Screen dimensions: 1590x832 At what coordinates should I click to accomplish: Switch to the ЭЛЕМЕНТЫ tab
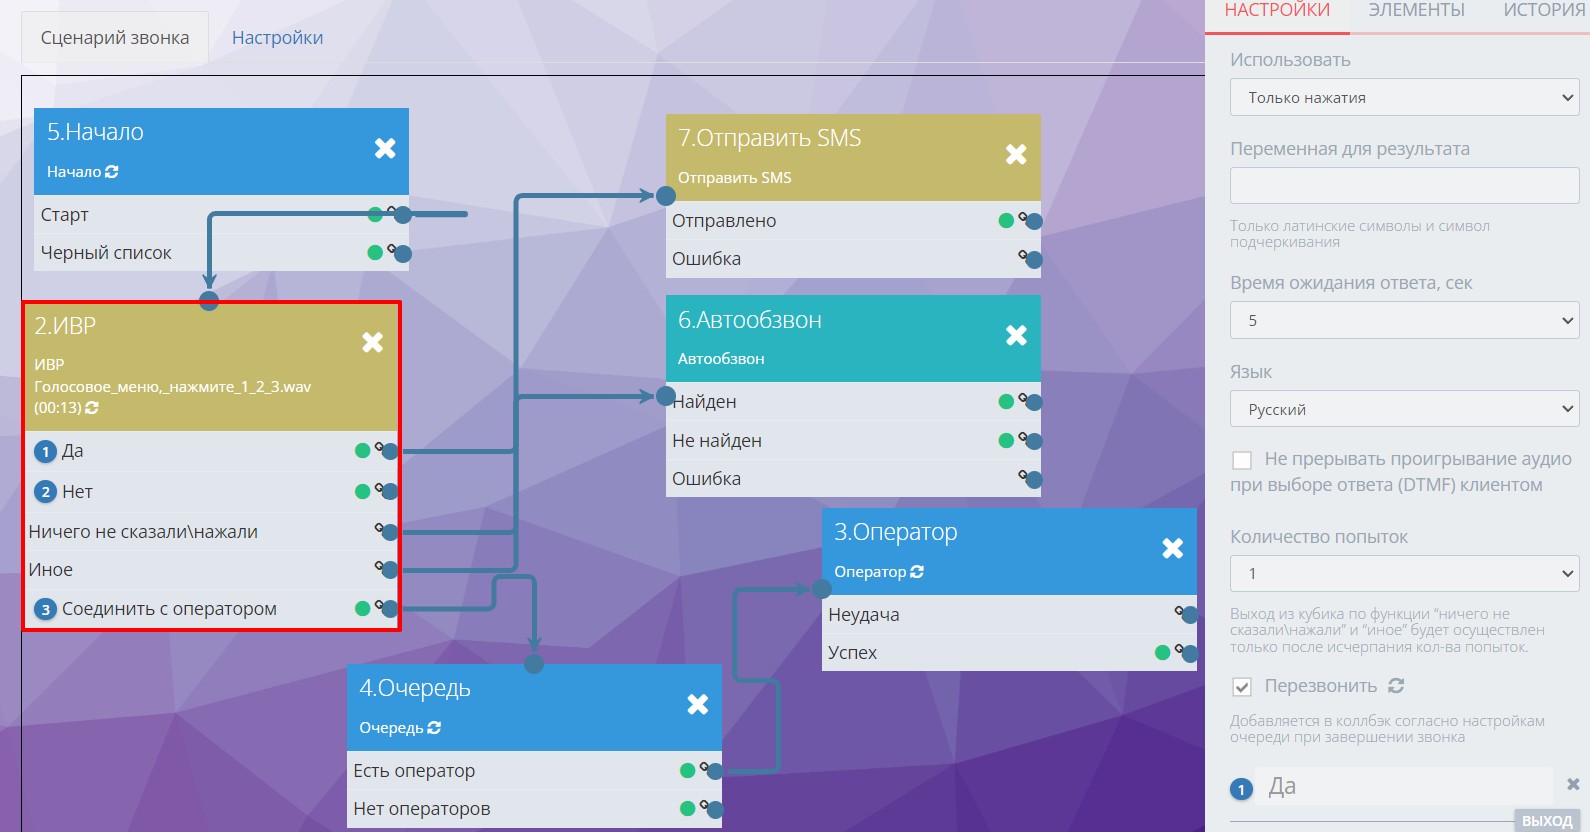pos(1416,11)
